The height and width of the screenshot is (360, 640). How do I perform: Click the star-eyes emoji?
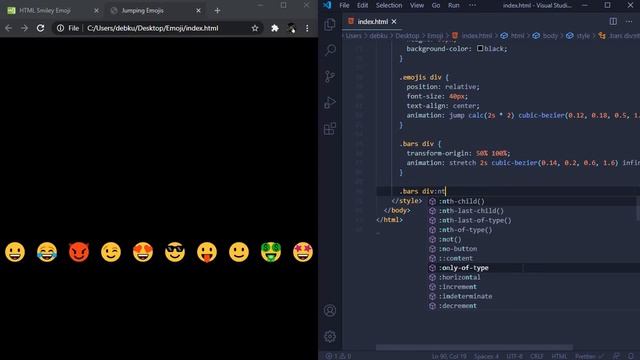tap(303, 252)
